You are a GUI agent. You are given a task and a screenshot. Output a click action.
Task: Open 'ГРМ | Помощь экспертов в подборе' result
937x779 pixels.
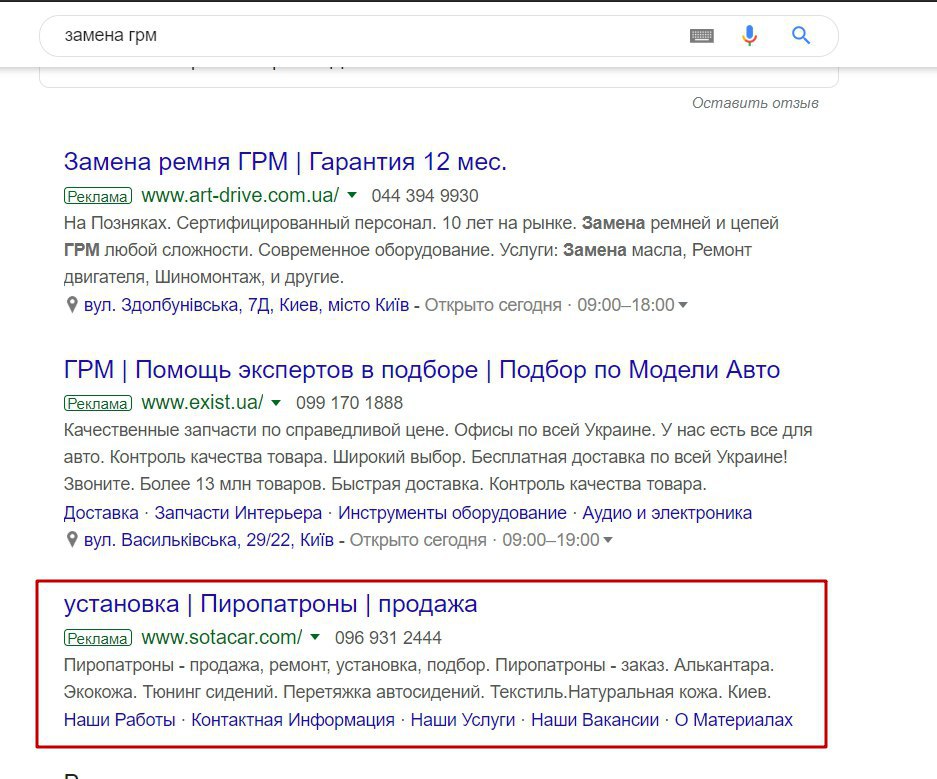(x=421, y=370)
